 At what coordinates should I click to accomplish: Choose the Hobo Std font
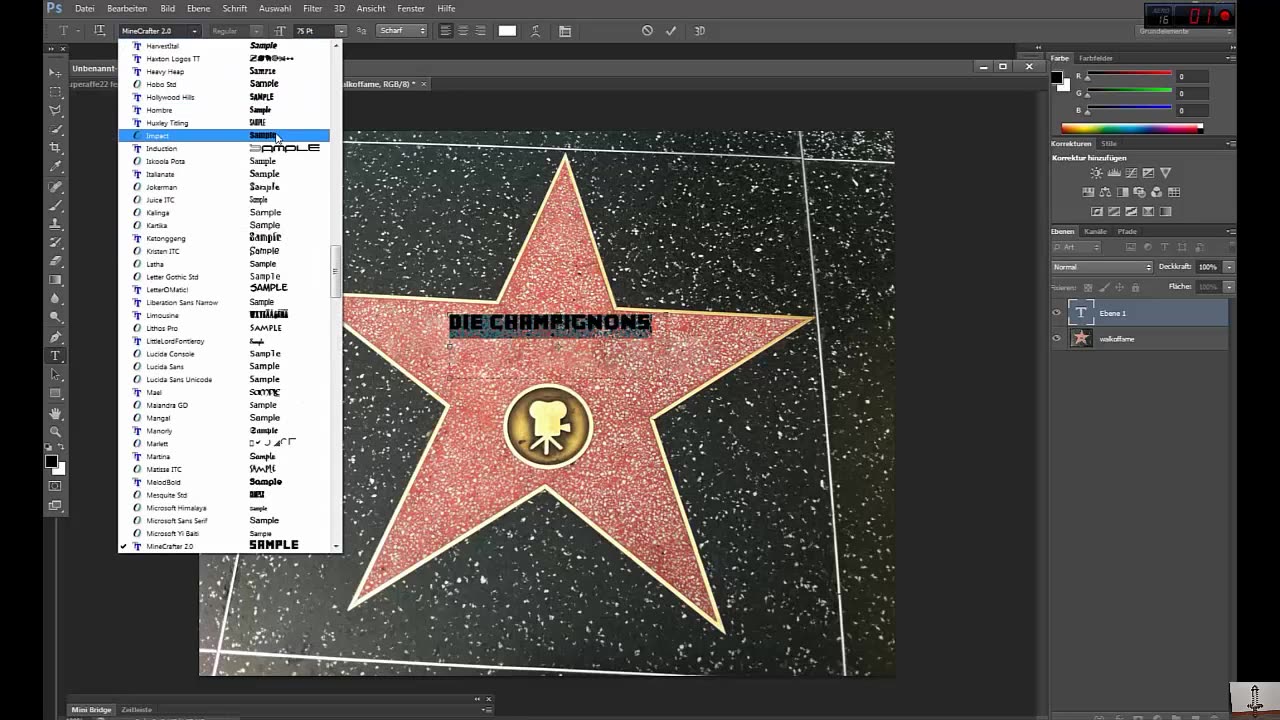224,84
